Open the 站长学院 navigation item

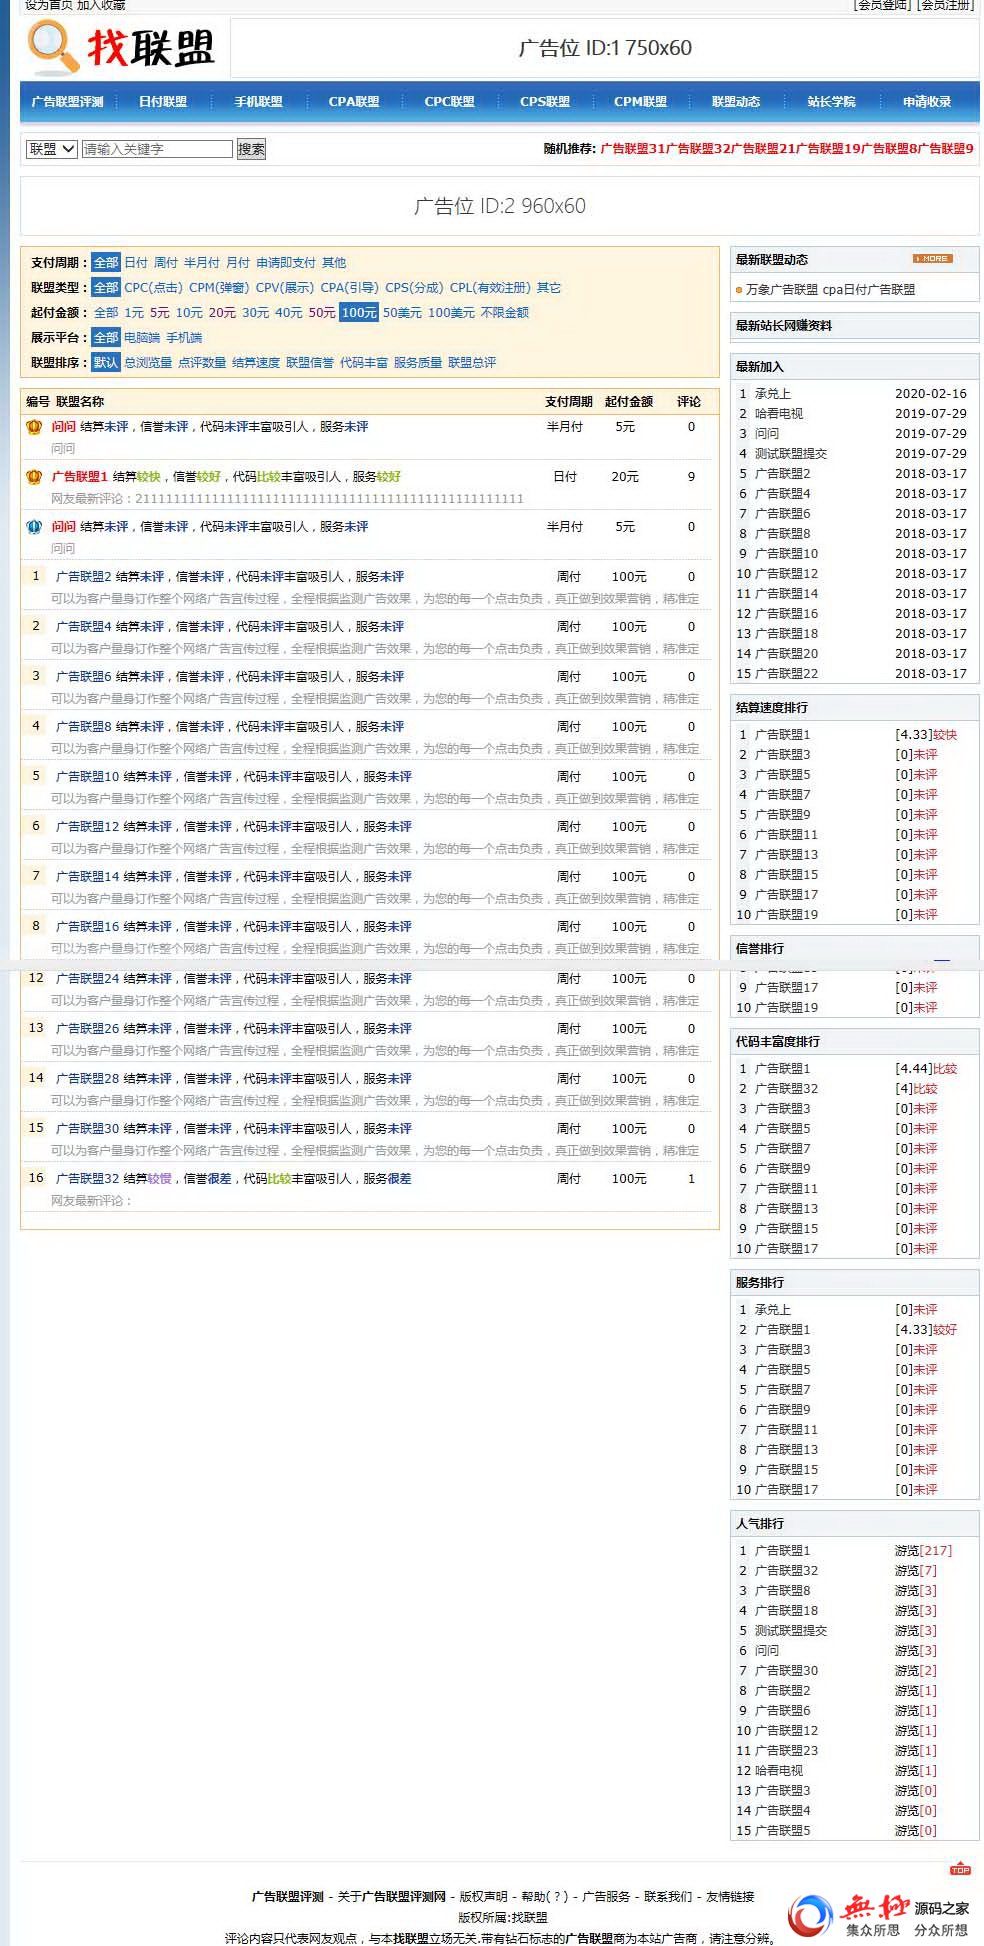[x=832, y=102]
